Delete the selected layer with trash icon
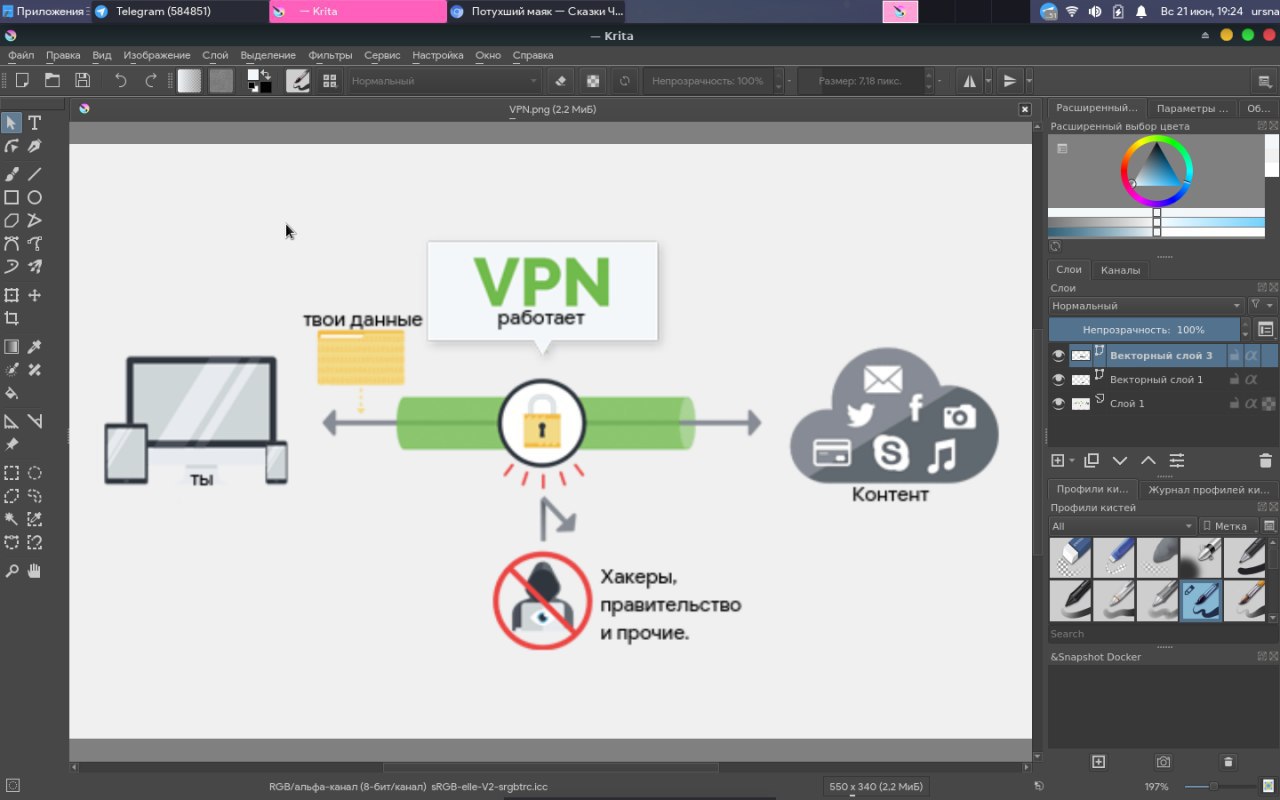 (x=1265, y=461)
